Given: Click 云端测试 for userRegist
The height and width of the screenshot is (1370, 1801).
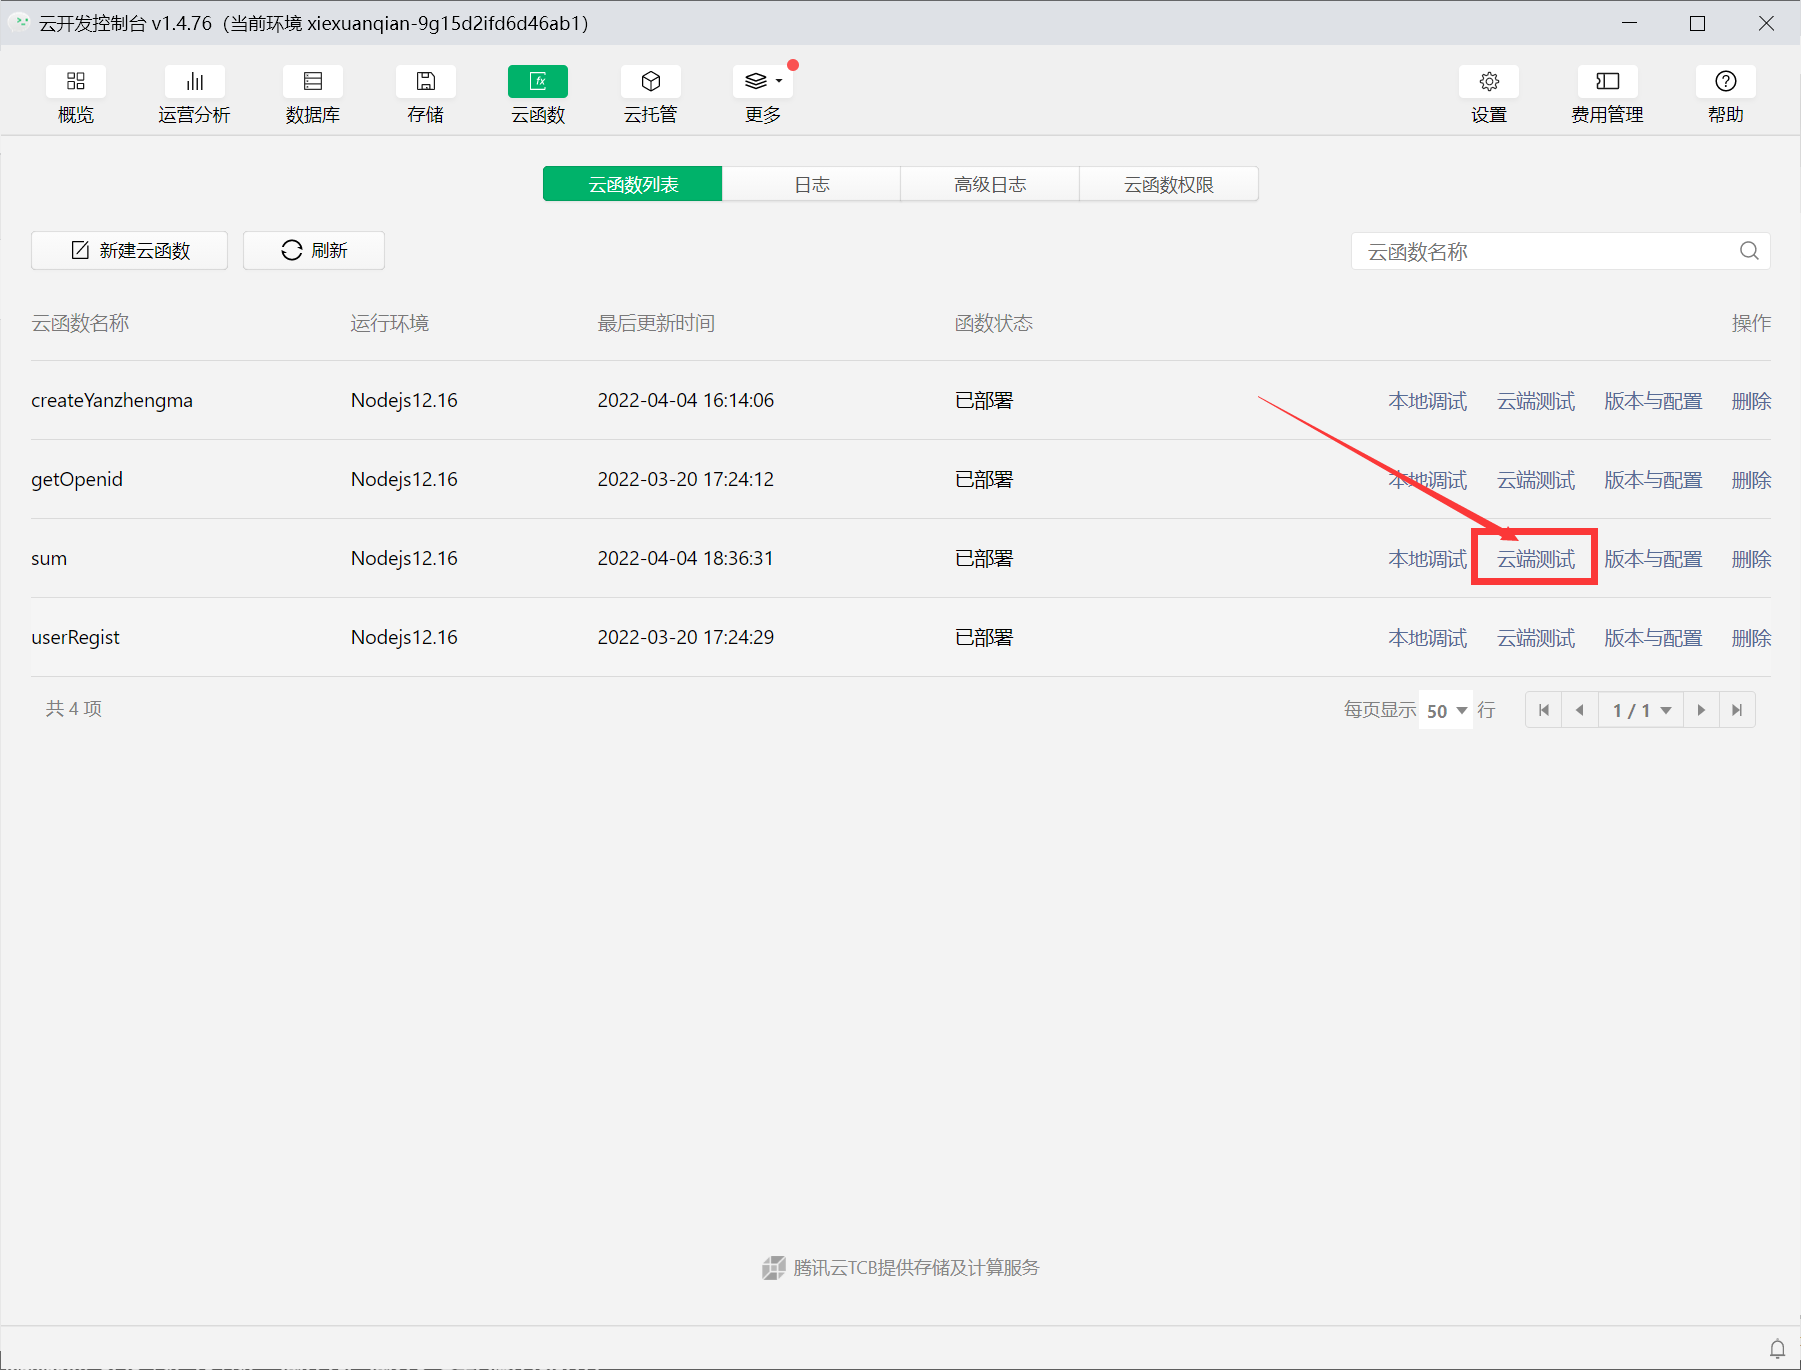Looking at the screenshot, I should coord(1536,638).
